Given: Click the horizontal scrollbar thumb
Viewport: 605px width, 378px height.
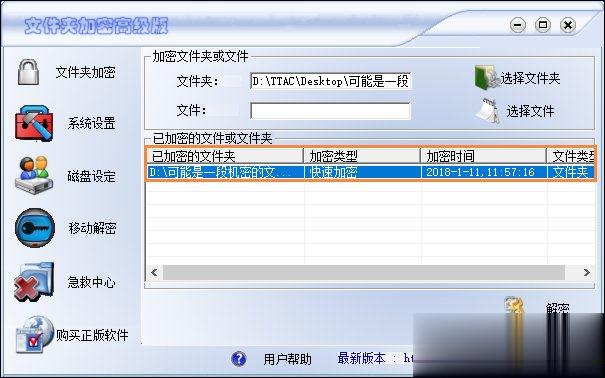Looking at the screenshot, I should click(x=364, y=272).
